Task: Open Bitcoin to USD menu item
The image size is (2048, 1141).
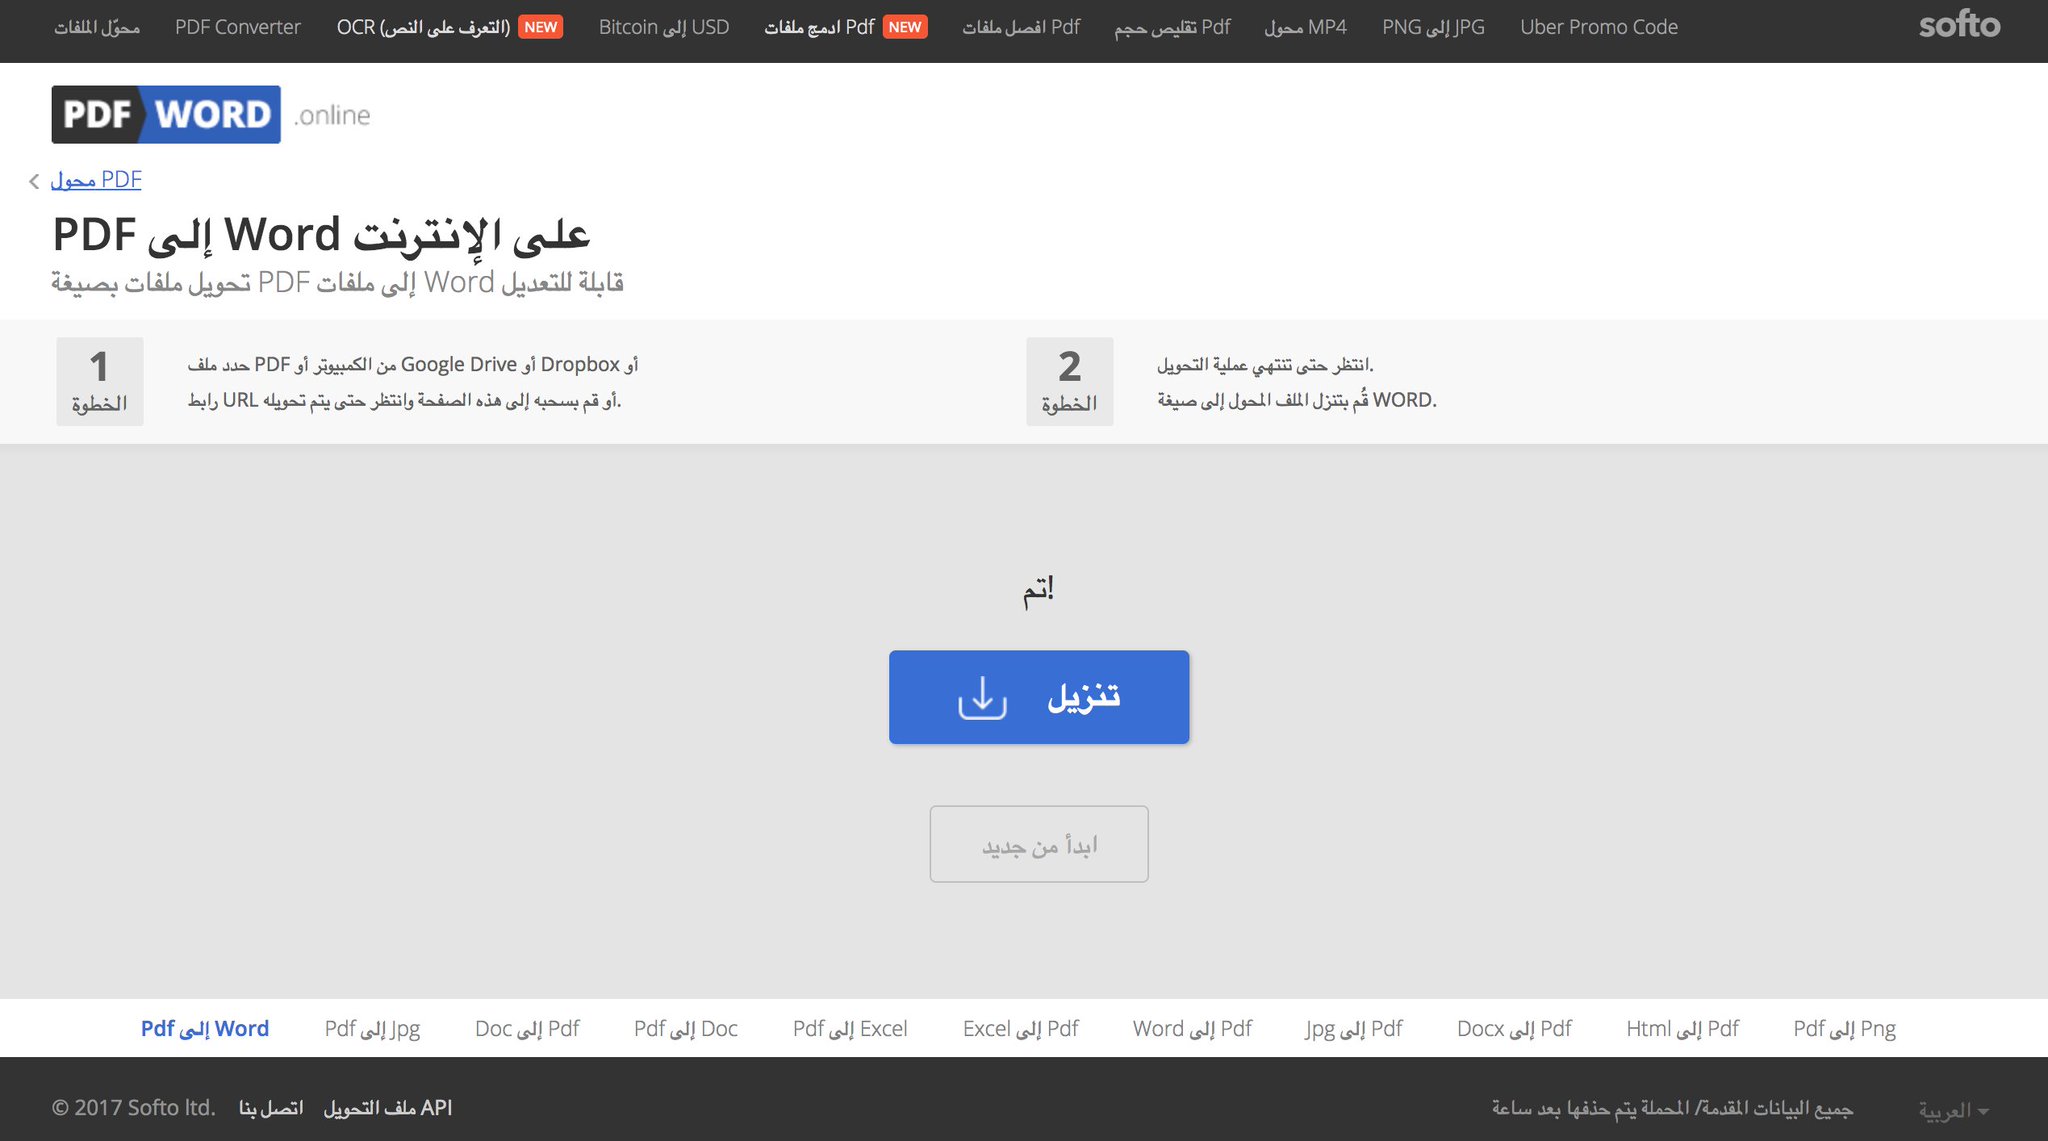Action: pyautogui.click(x=663, y=27)
